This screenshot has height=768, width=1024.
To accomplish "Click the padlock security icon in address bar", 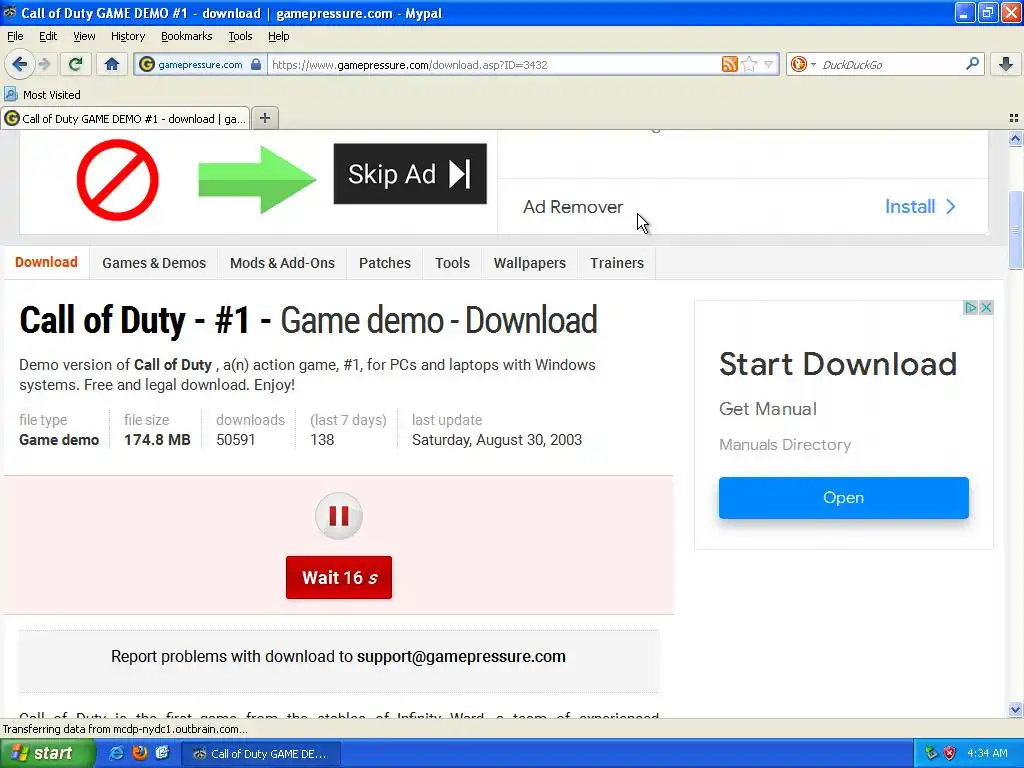I will (x=256, y=64).
